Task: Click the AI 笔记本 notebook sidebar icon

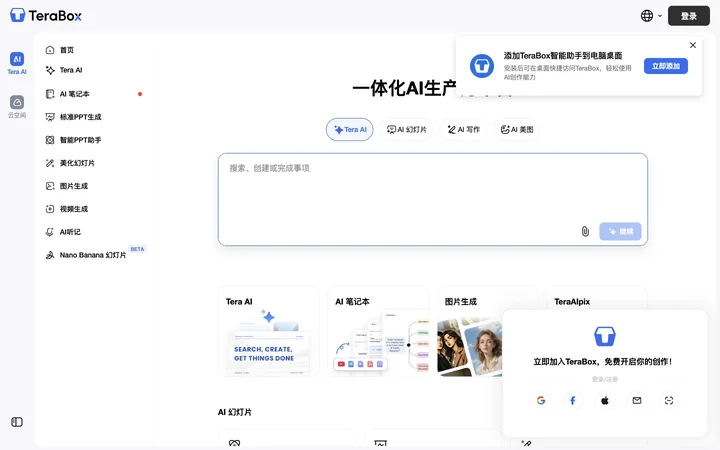Action: pyautogui.click(x=50, y=94)
